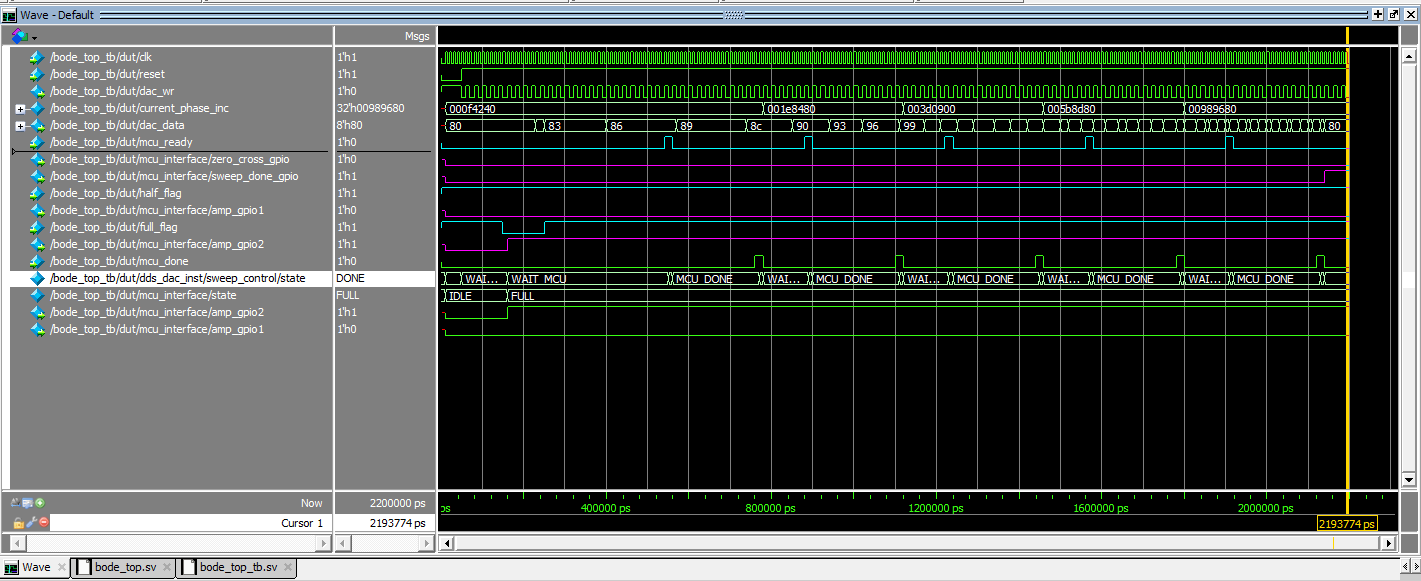
Task: Click the yellow cursor time label on timeline
Action: [1346, 524]
